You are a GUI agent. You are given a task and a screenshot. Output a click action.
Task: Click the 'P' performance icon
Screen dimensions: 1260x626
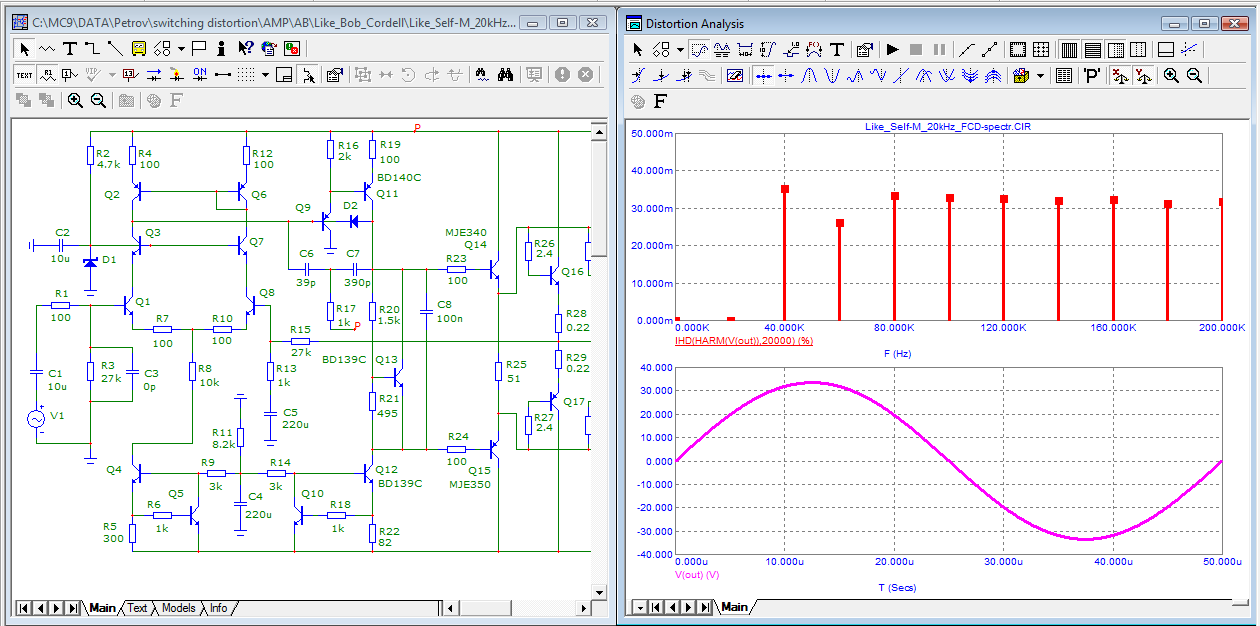[x=1092, y=76]
